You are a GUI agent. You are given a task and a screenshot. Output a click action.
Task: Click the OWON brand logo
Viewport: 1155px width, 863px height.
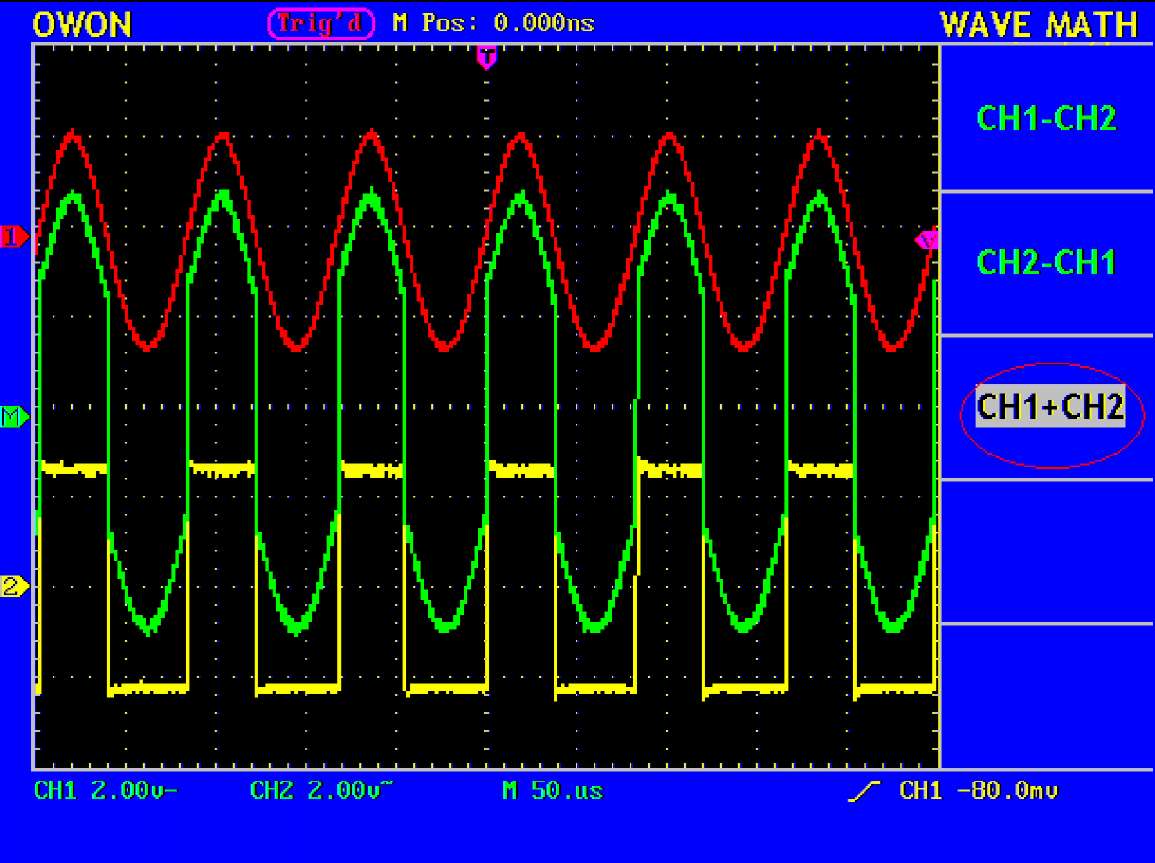point(82,25)
